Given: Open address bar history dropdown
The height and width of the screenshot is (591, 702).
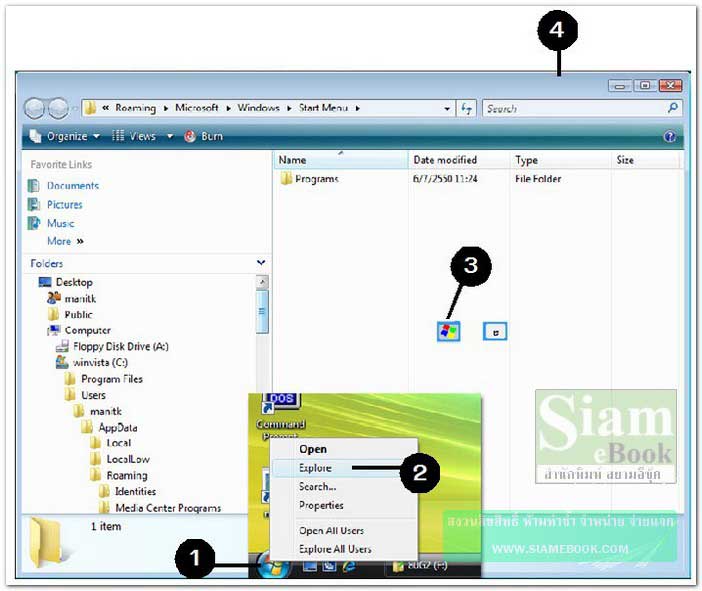Looking at the screenshot, I should [x=446, y=108].
